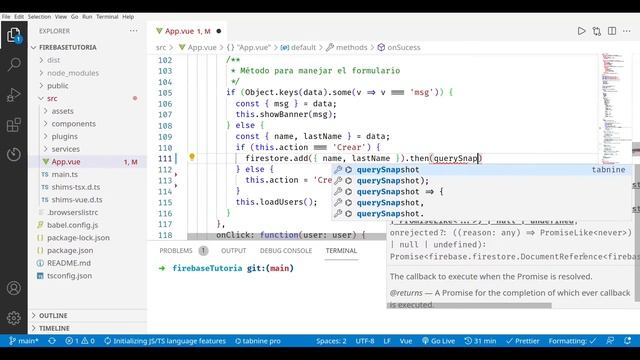Switch to the PROBLEMS panel tab
The width and height of the screenshot is (640, 360).
[x=176, y=251]
